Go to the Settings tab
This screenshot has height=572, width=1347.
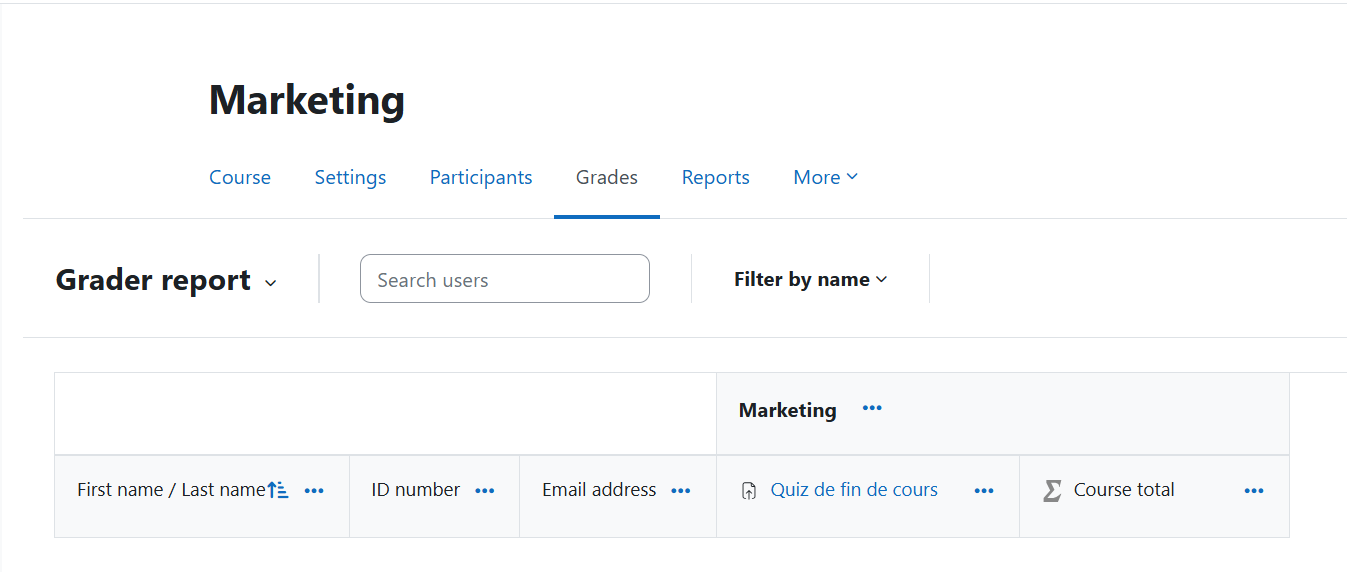click(x=350, y=177)
